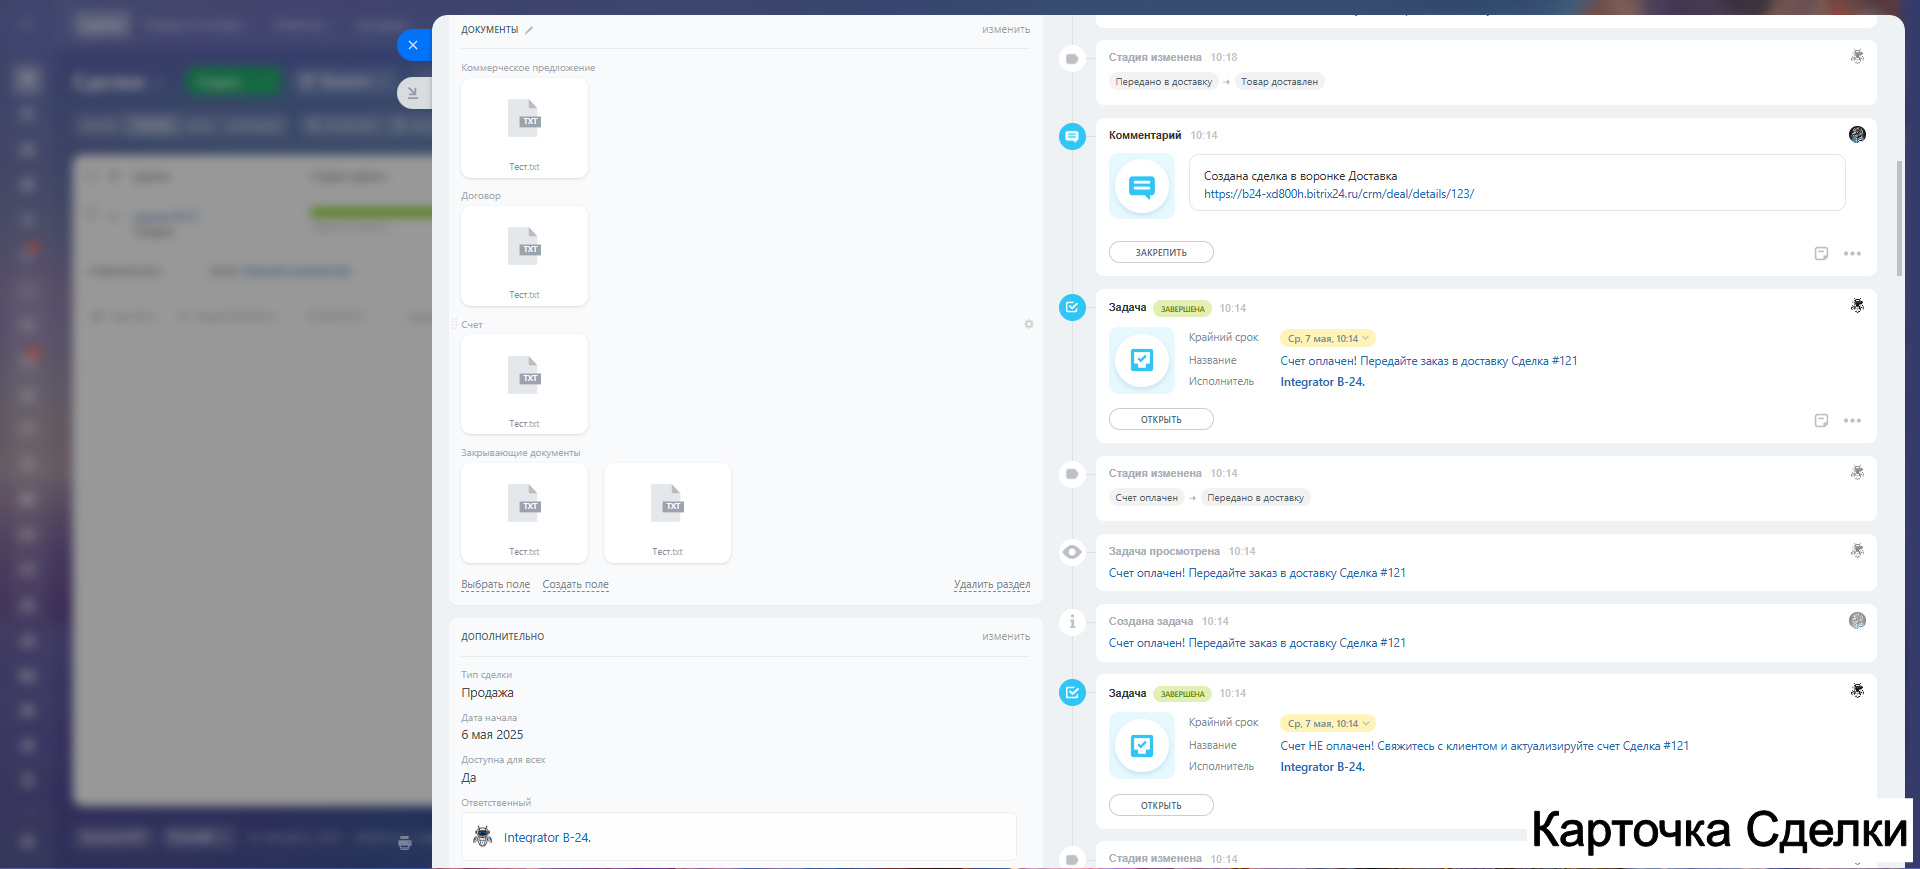Image resolution: width=1920 pixels, height=869 pixels.
Task: Open the deal URL link in the comment
Action: tap(1338, 194)
